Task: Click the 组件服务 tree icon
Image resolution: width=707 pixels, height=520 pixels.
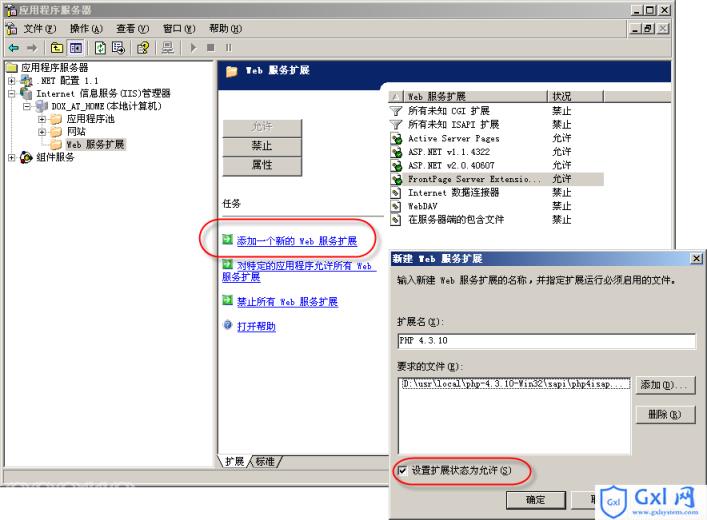Action: pyautogui.click(x=26, y=157)
